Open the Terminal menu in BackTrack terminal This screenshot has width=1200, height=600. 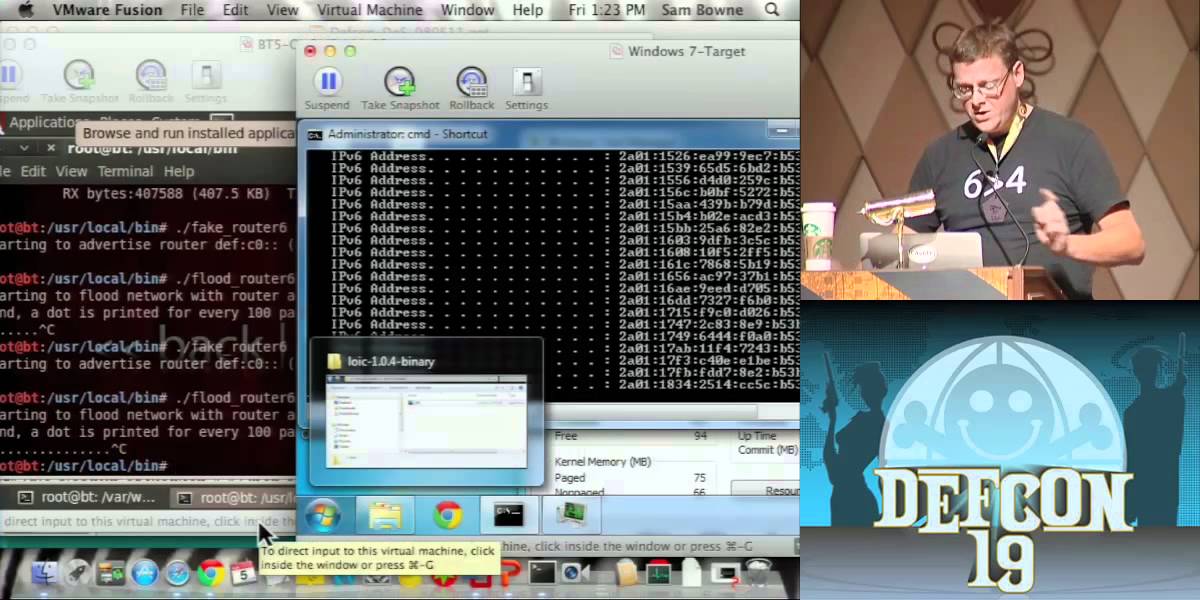click(125, 171)
